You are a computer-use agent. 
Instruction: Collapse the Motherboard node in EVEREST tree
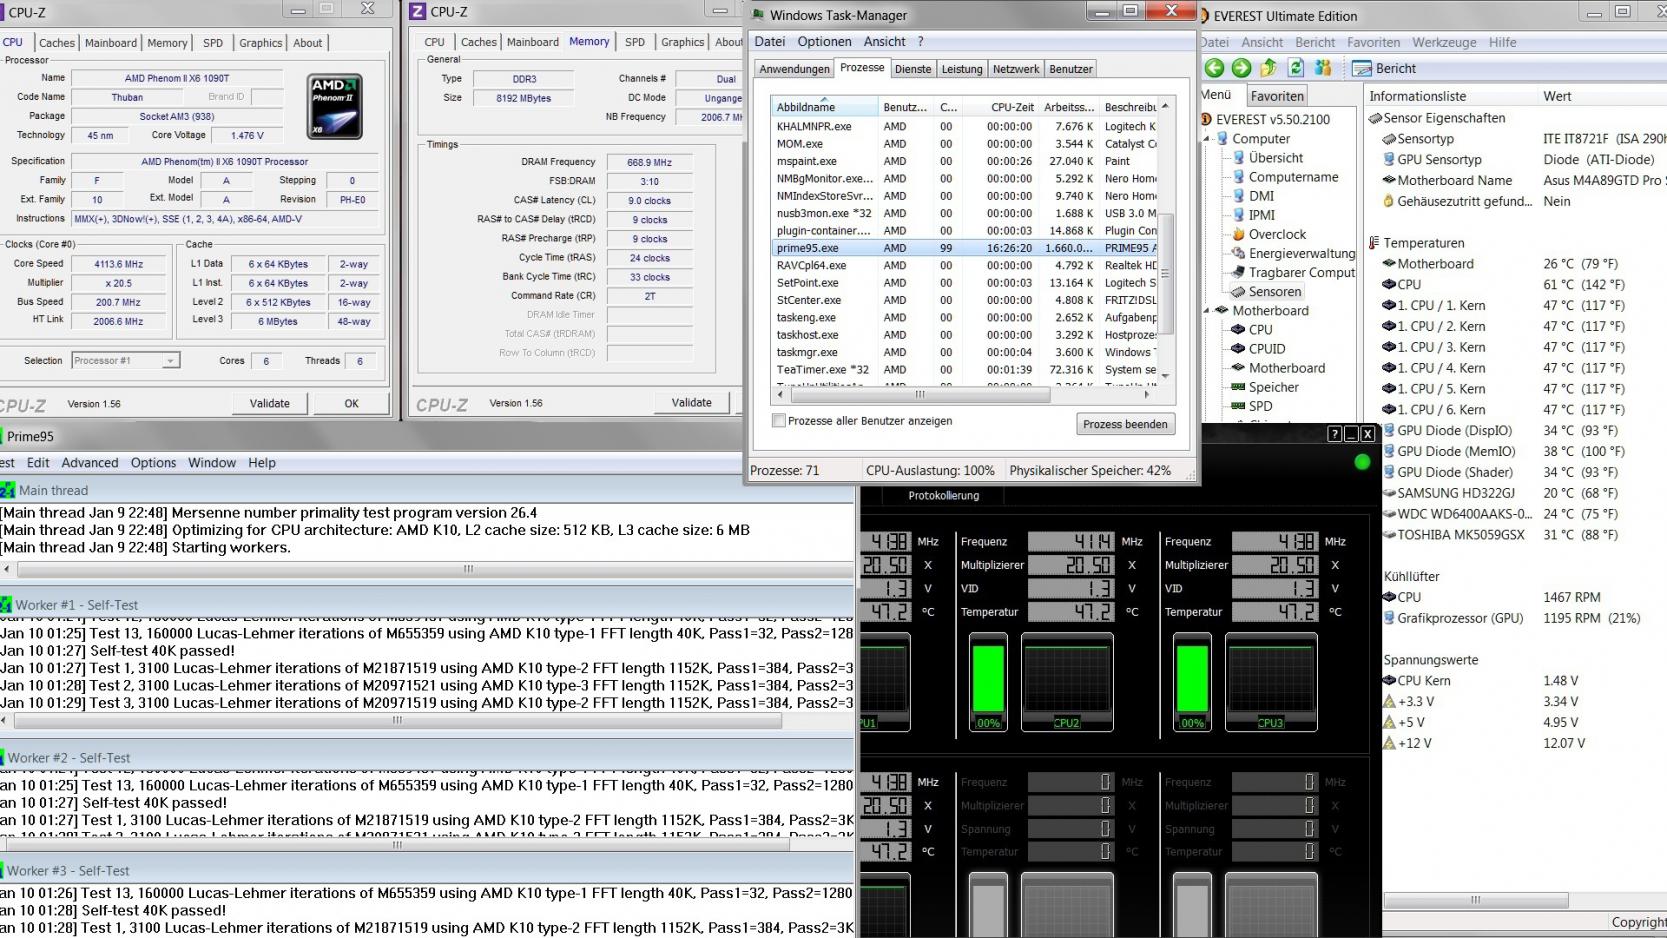coord(1207,311)
